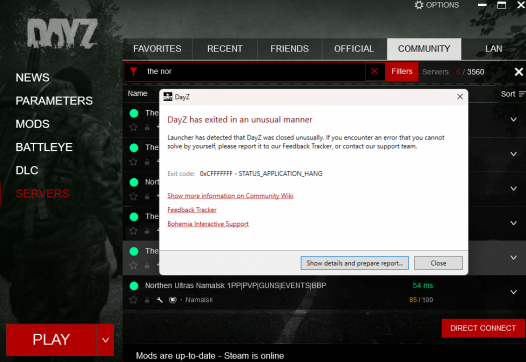Open the Bohemia Interactive Support link
Image resolution: width=526 pixels, height=362 pixels.
coord(208,224)
